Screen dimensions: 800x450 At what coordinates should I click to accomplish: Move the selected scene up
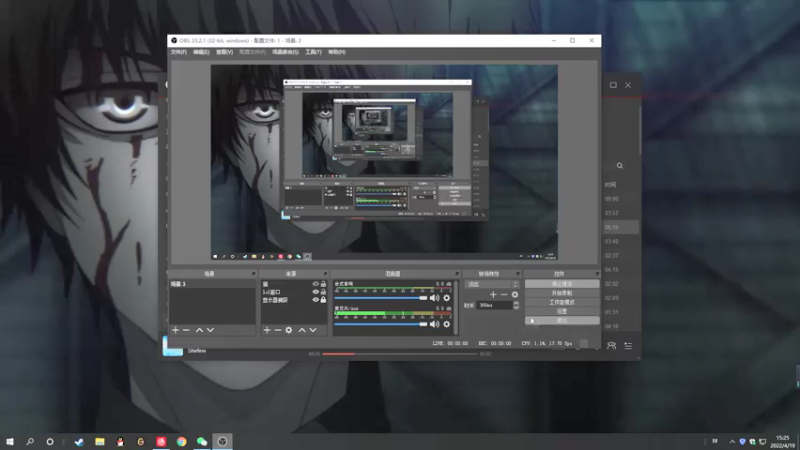[x=199, y=330]
